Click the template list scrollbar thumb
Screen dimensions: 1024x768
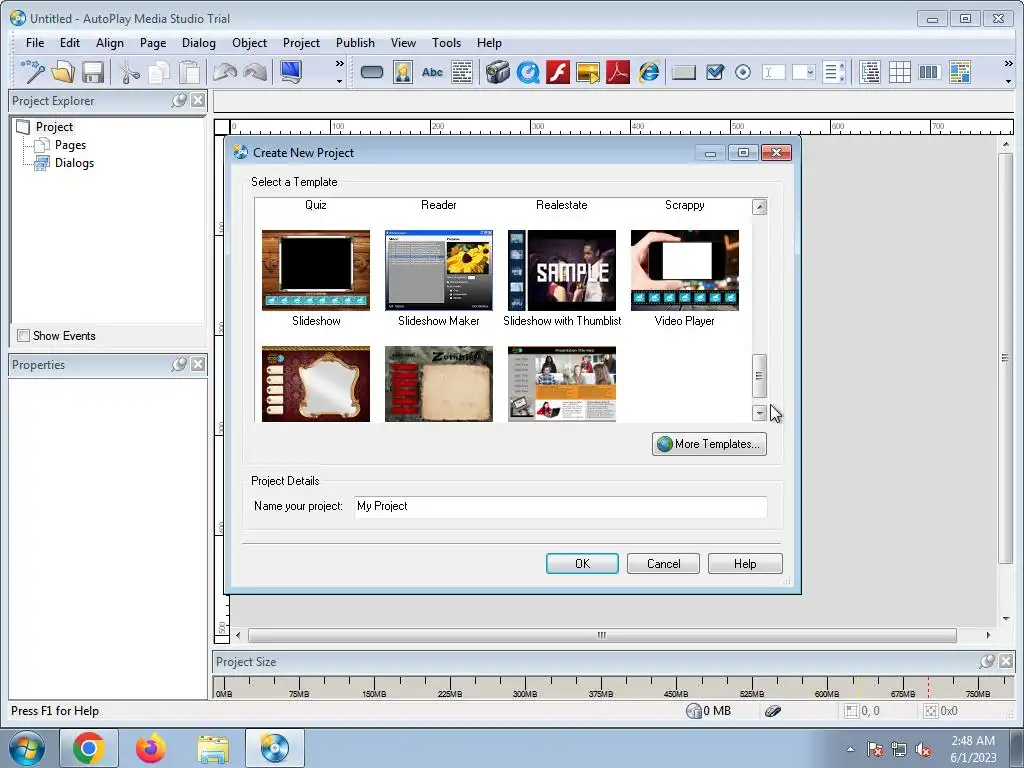759,376
